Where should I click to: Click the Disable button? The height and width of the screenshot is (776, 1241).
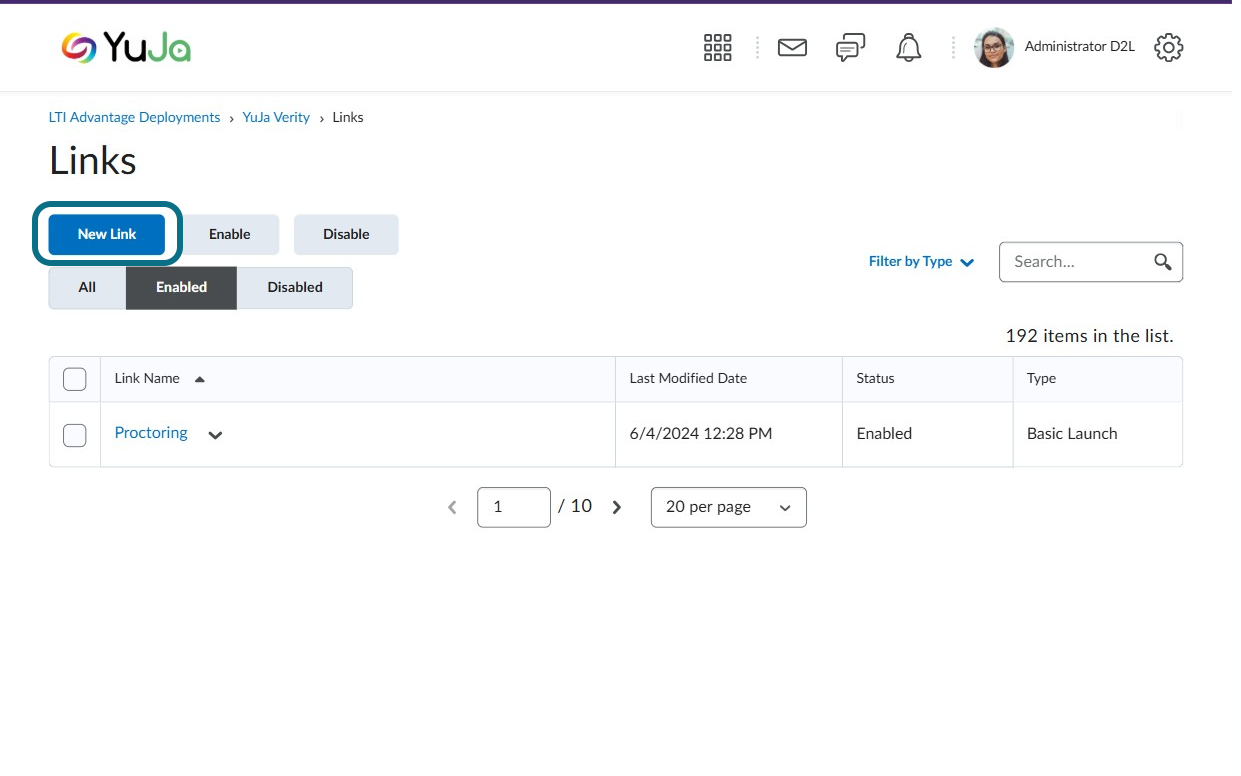tap(346, 234)
